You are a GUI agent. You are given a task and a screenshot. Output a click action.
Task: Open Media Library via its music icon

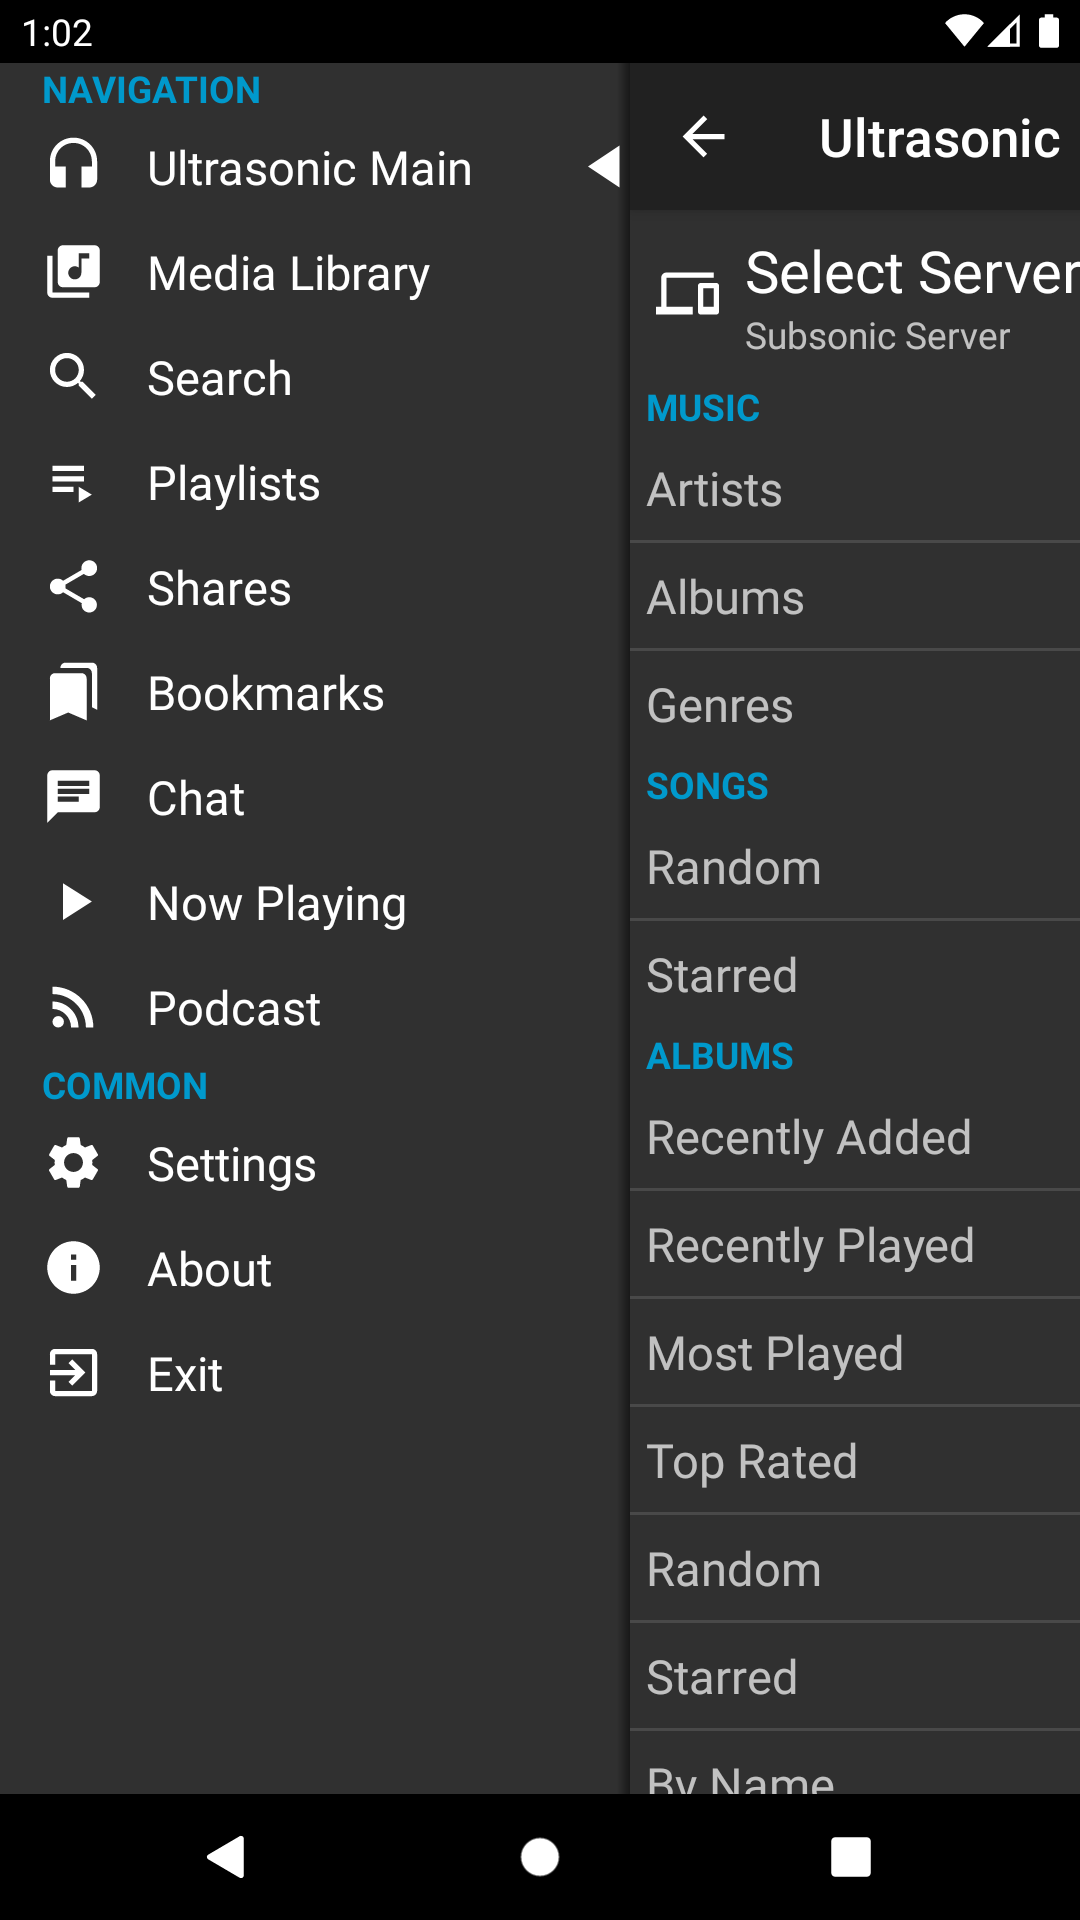[73, 272]
